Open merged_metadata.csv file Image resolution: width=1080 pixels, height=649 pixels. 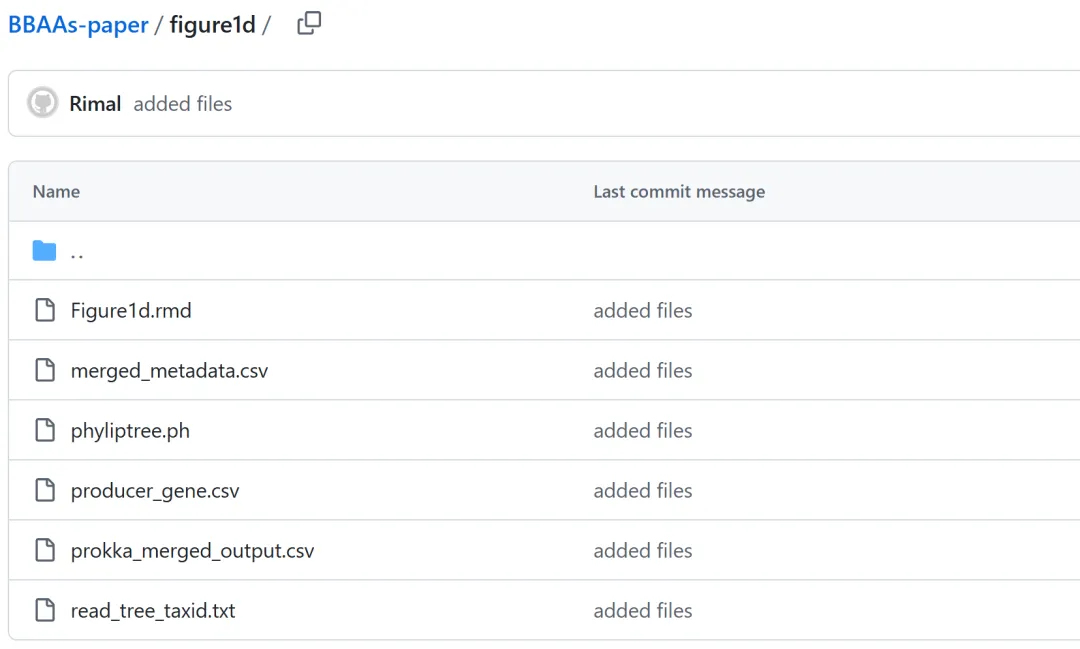coord(169,371)
